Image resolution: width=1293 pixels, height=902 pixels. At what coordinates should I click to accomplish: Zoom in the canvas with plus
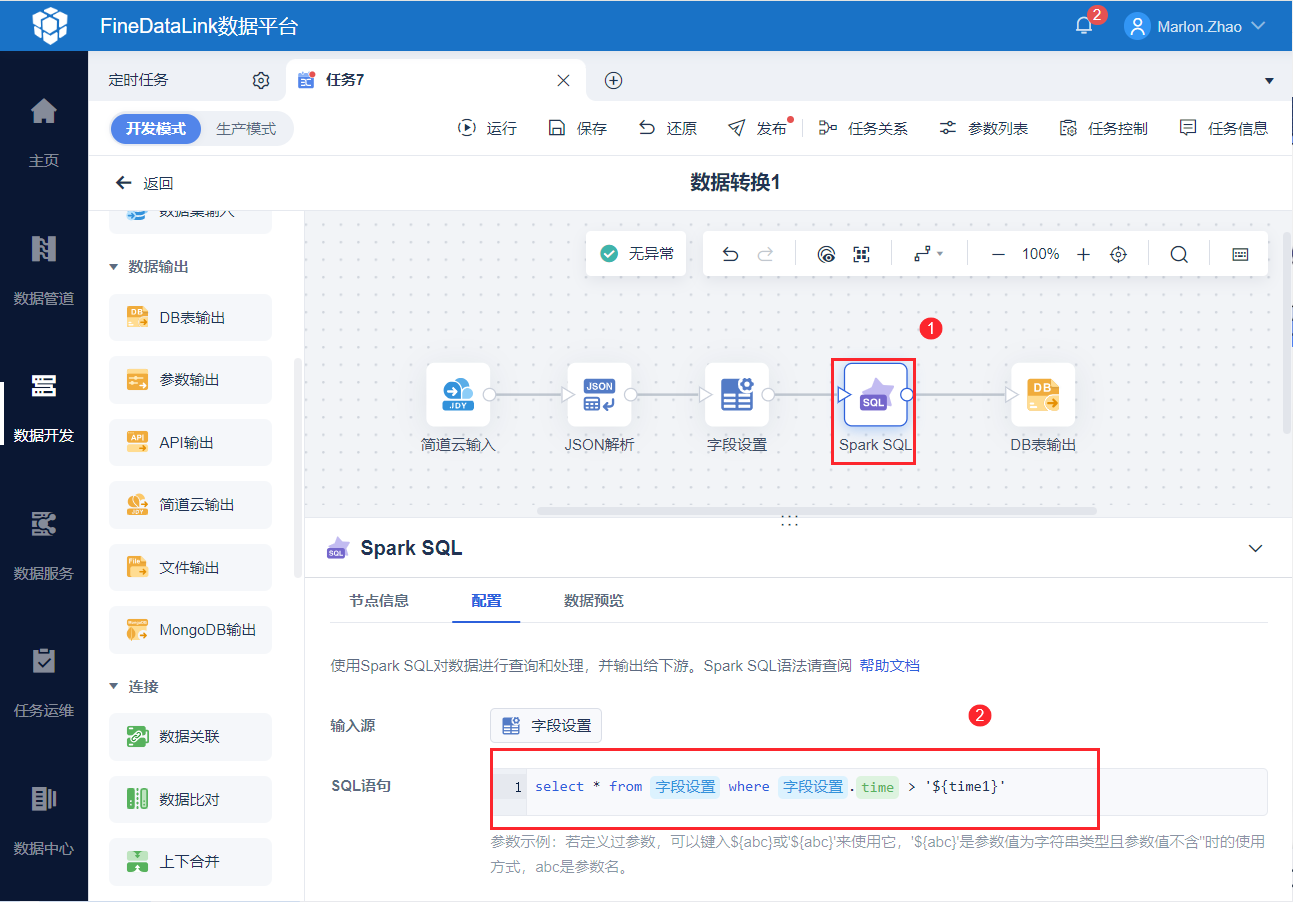1083,254
